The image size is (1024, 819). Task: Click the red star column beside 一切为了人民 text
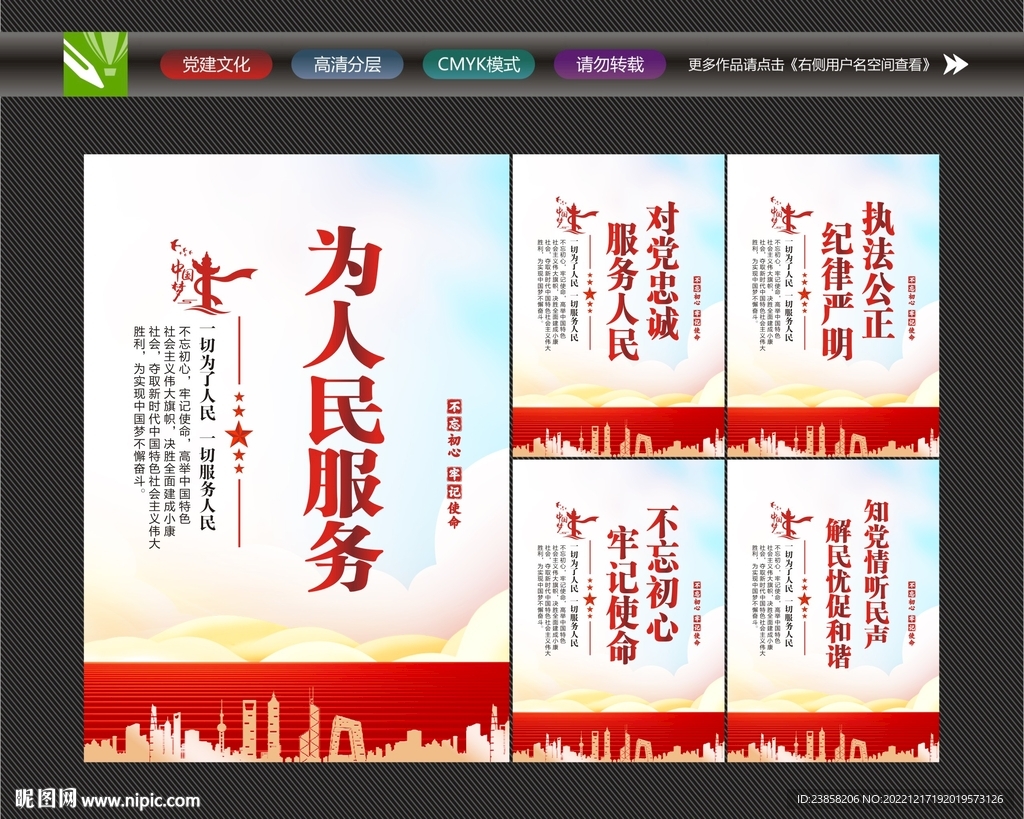coord(237,430)
